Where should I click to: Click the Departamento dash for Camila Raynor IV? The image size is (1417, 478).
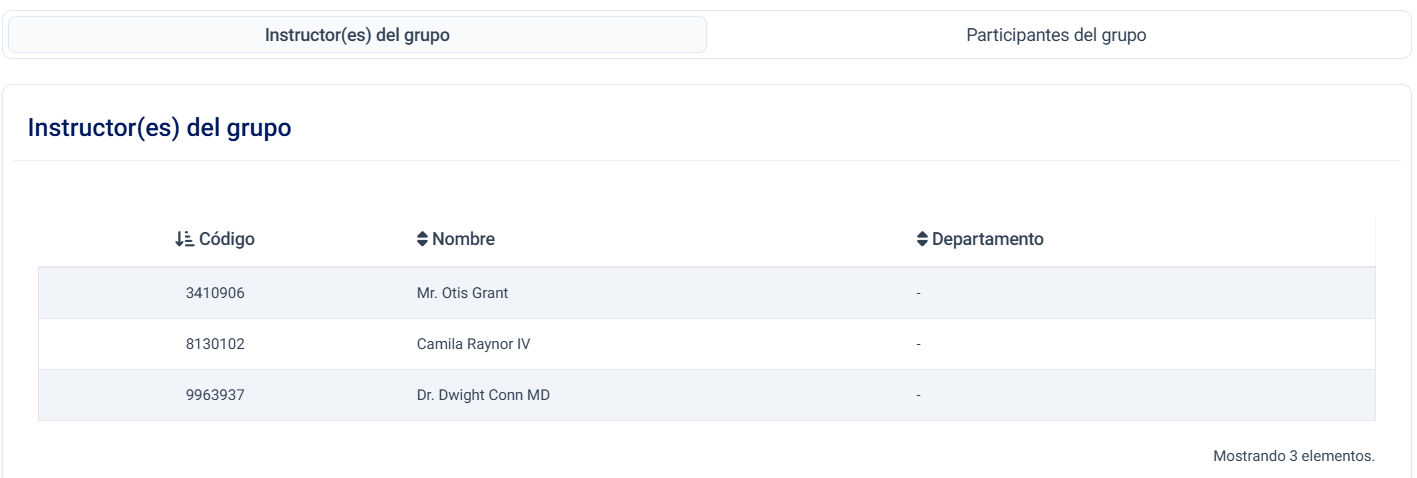pos(918,344)
